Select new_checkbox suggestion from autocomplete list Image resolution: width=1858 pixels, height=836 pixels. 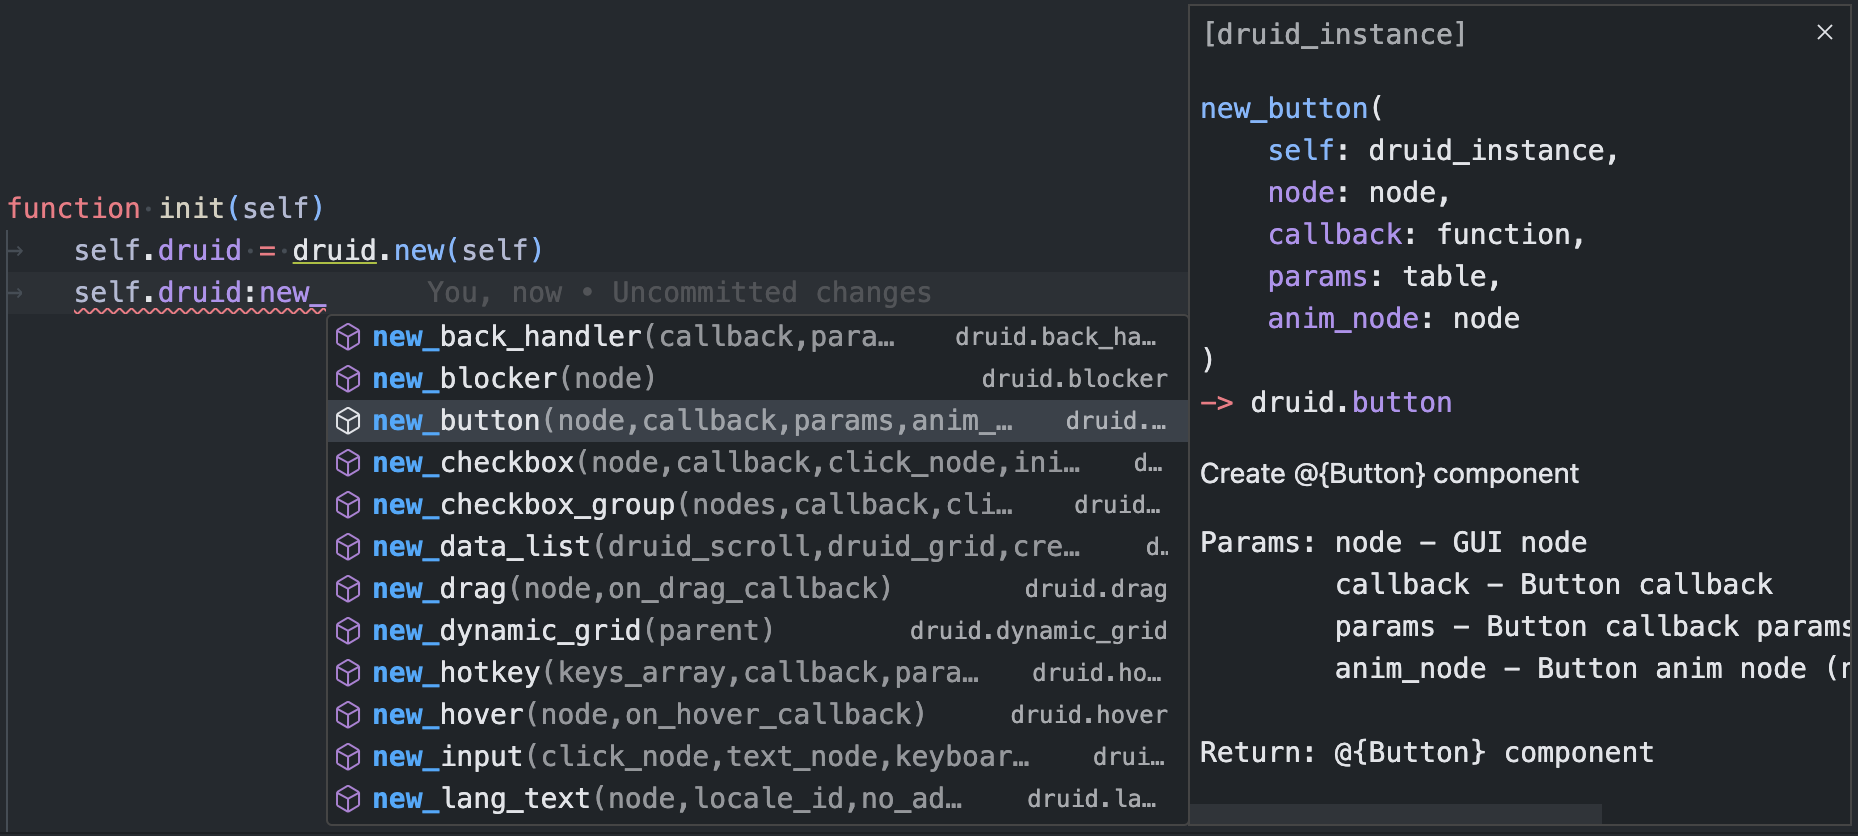tap(725, 463)
